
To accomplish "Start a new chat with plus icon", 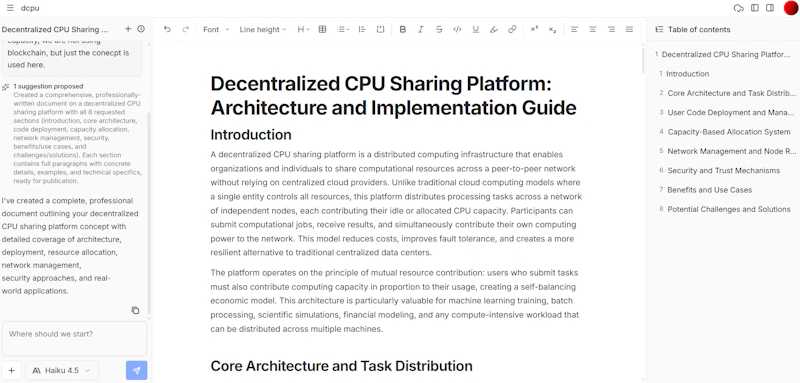I will coord(128,30).
